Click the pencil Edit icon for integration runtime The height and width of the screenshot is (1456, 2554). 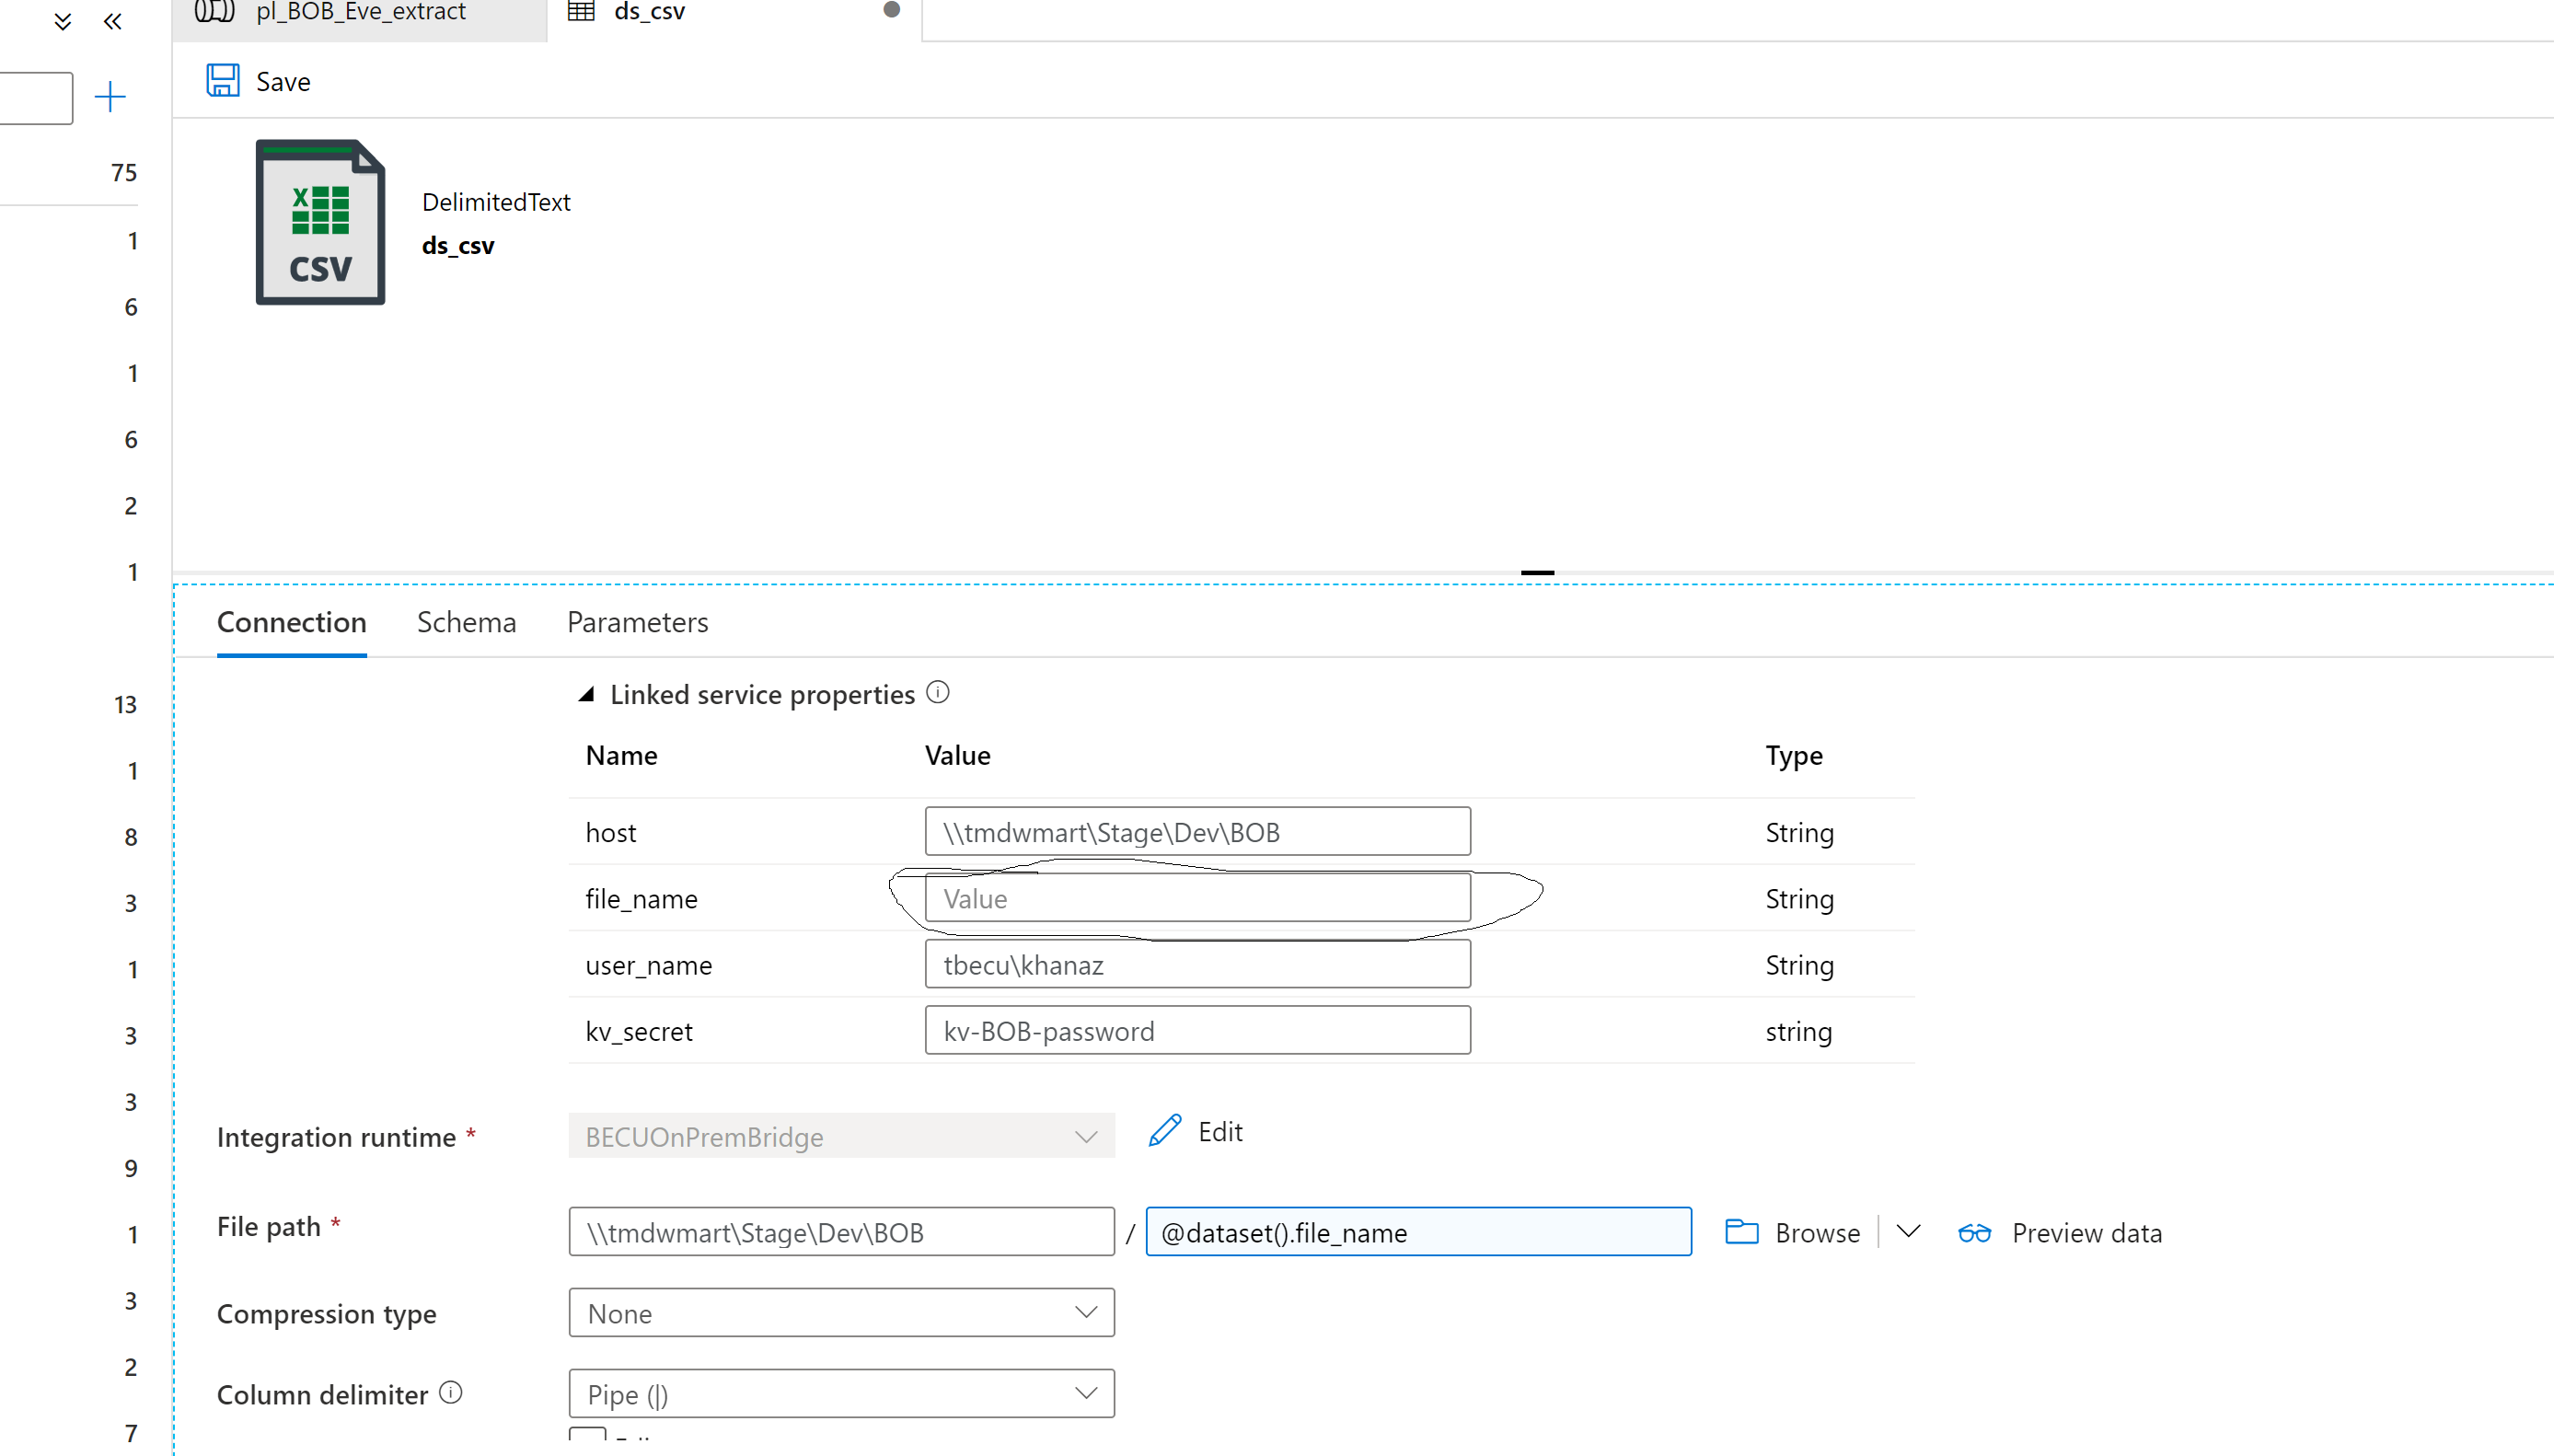click(x=1165, y=1131)
